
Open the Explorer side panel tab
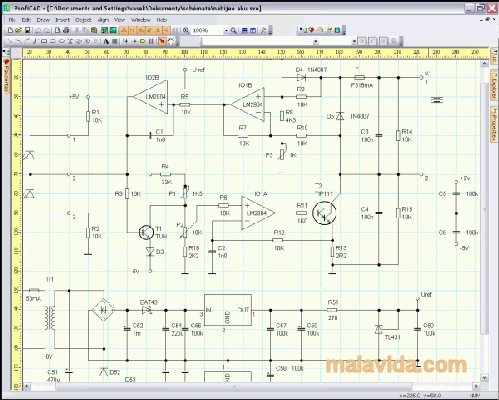[x=494, y=84]
